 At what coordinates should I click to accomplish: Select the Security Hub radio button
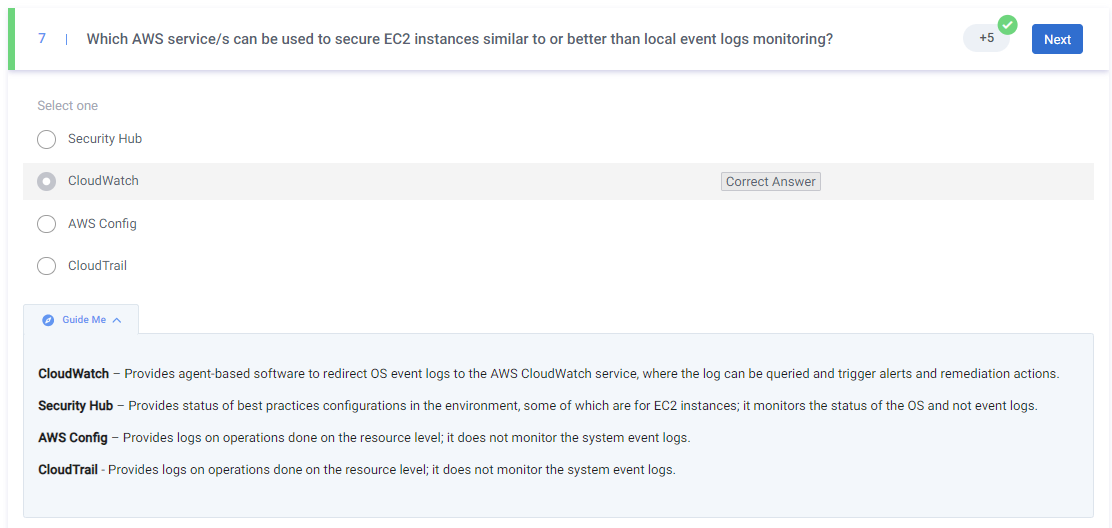coord(46,139)
